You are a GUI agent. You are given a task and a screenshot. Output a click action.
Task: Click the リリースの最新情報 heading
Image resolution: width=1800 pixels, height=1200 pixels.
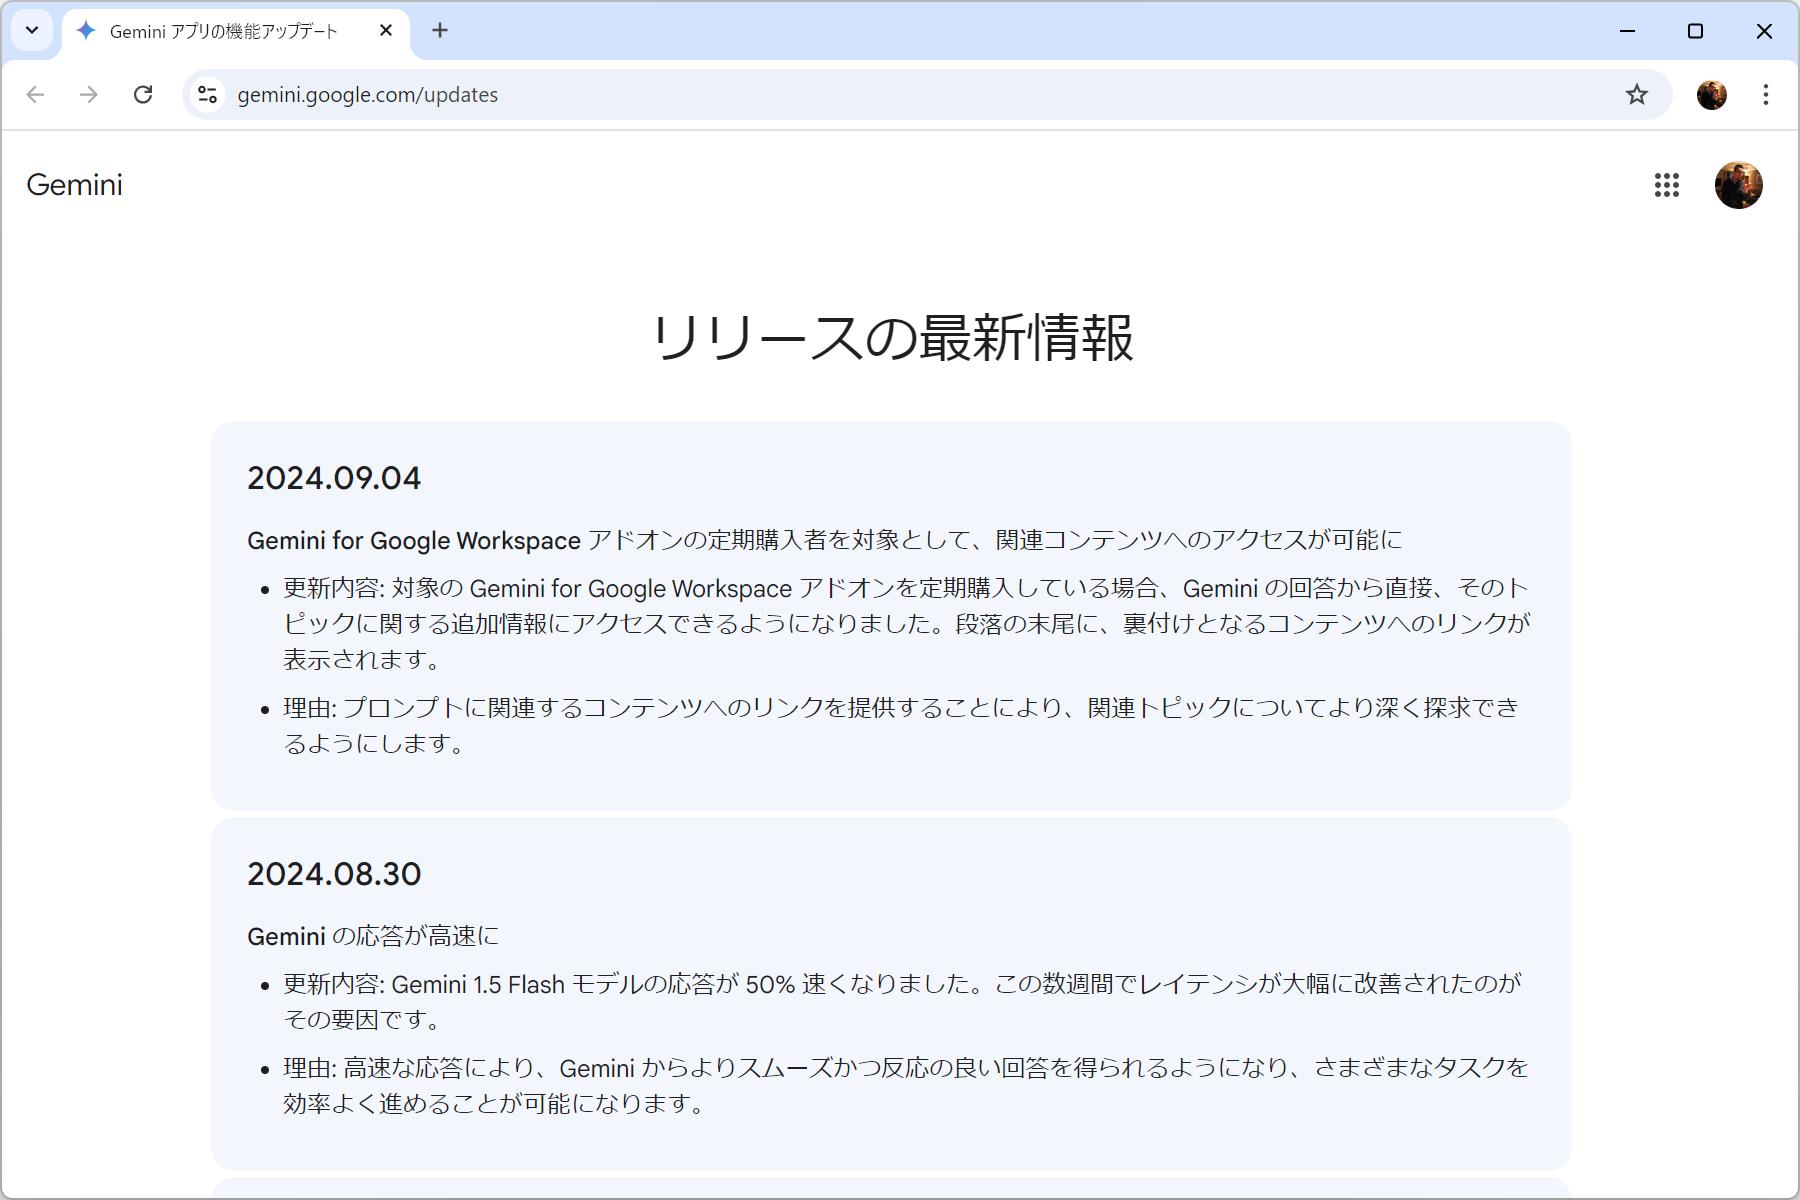coord(892,337)
